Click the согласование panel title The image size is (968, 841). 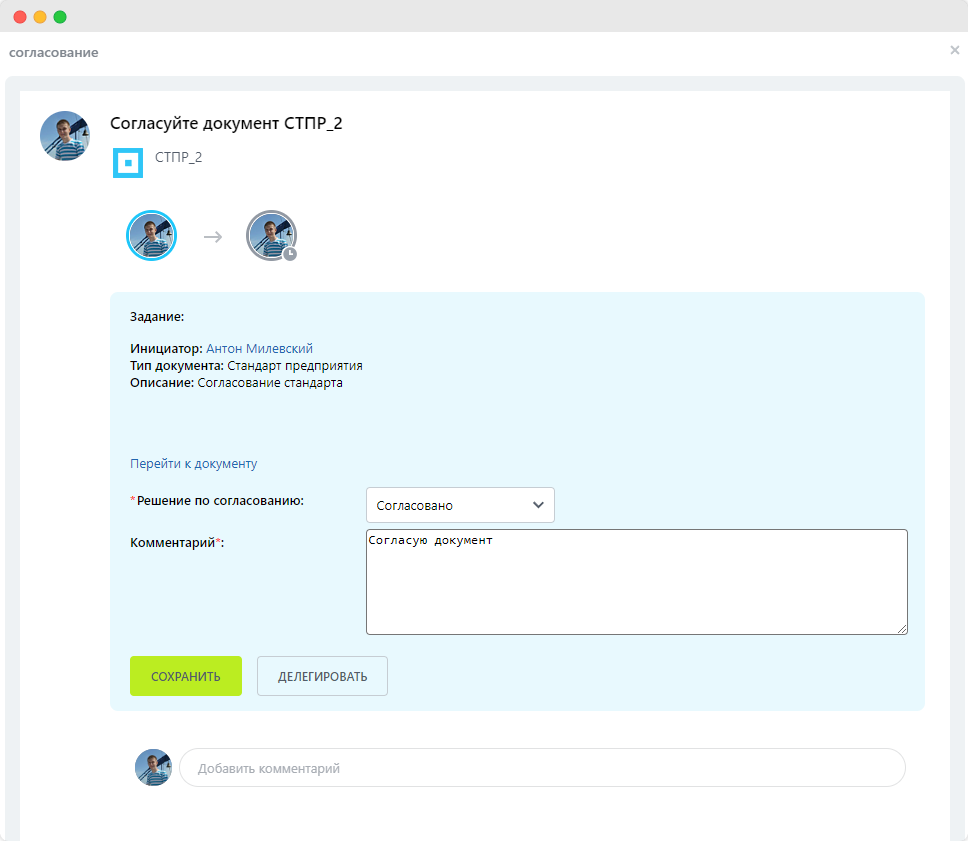pos(54,52)
